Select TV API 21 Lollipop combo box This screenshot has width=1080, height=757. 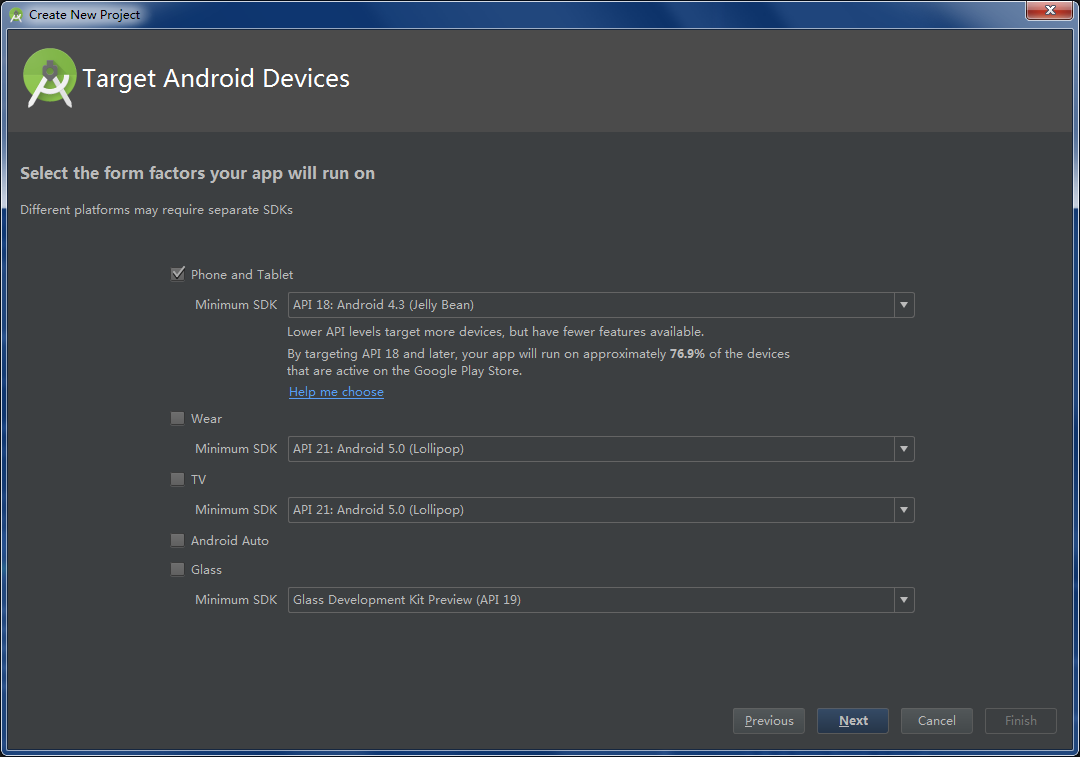(x=601, y=510)
